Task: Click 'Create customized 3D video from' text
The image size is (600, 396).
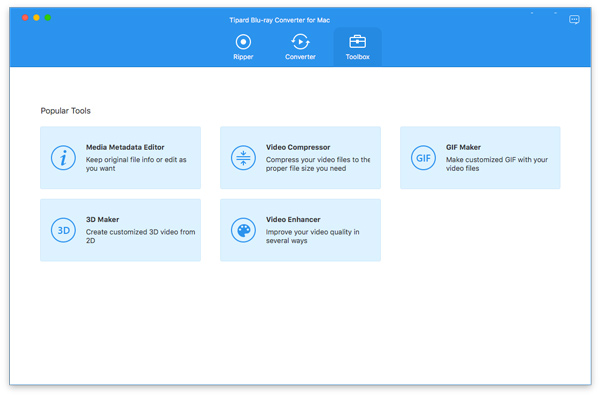Action: [140, 232]
